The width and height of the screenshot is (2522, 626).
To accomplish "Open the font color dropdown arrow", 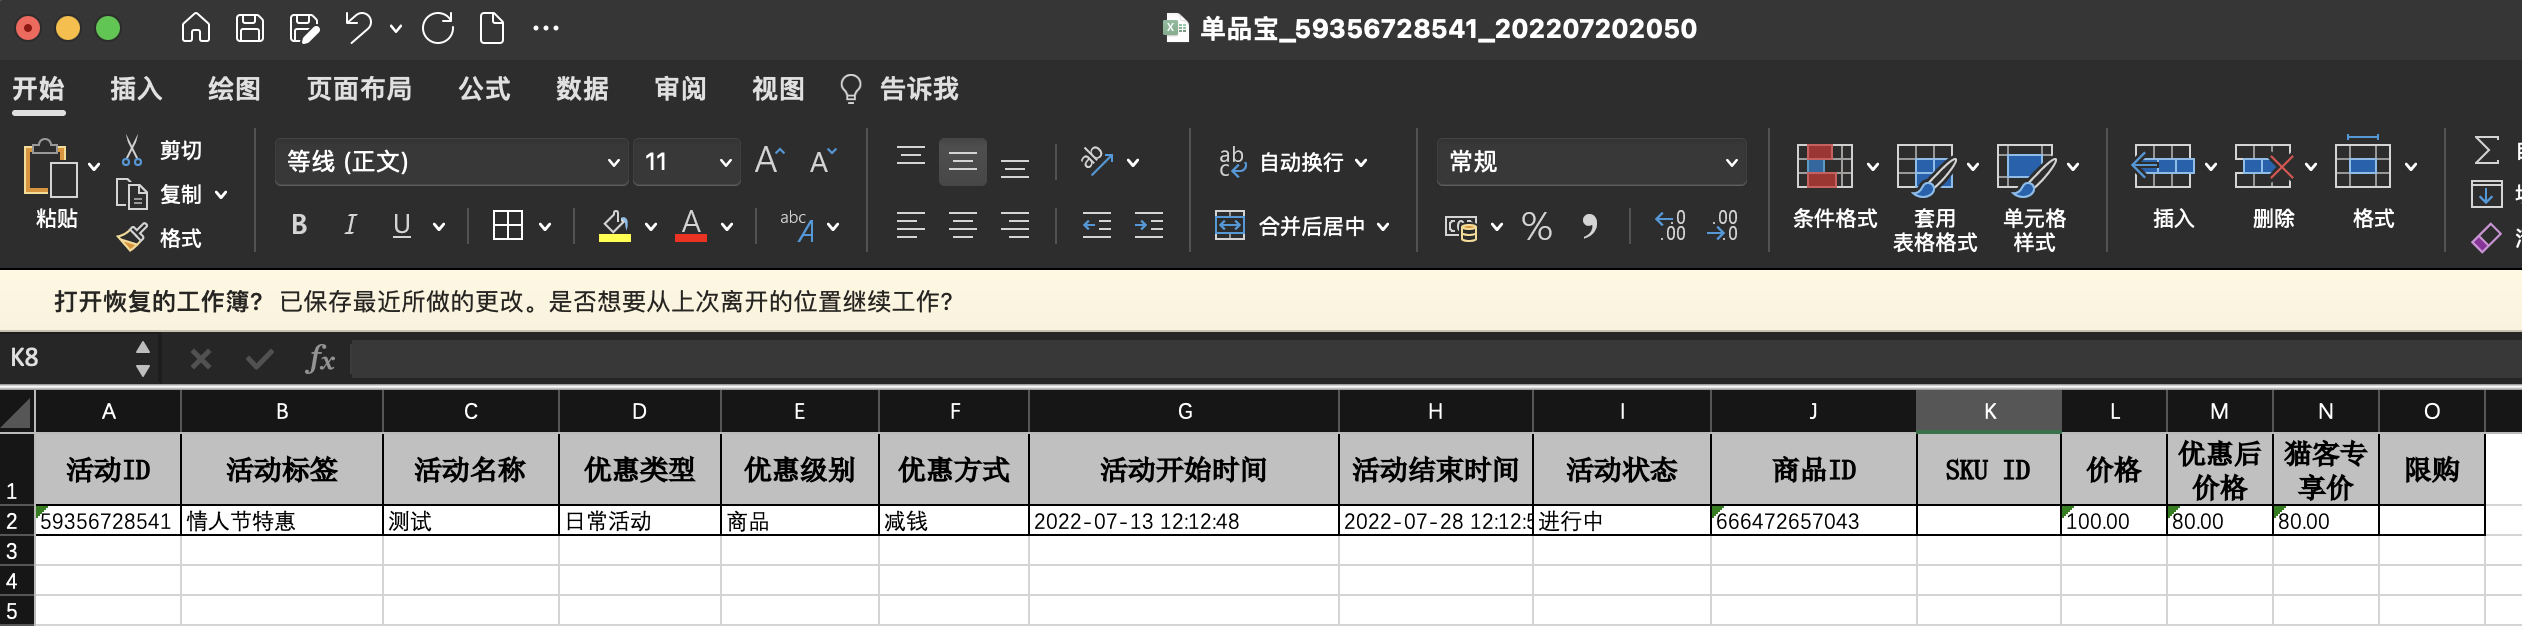I will 727,227.
